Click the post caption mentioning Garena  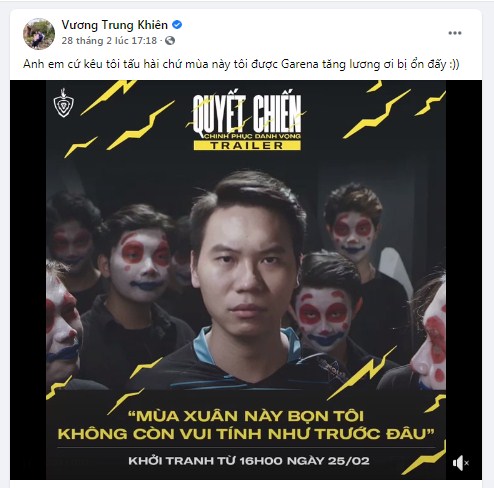241,64
